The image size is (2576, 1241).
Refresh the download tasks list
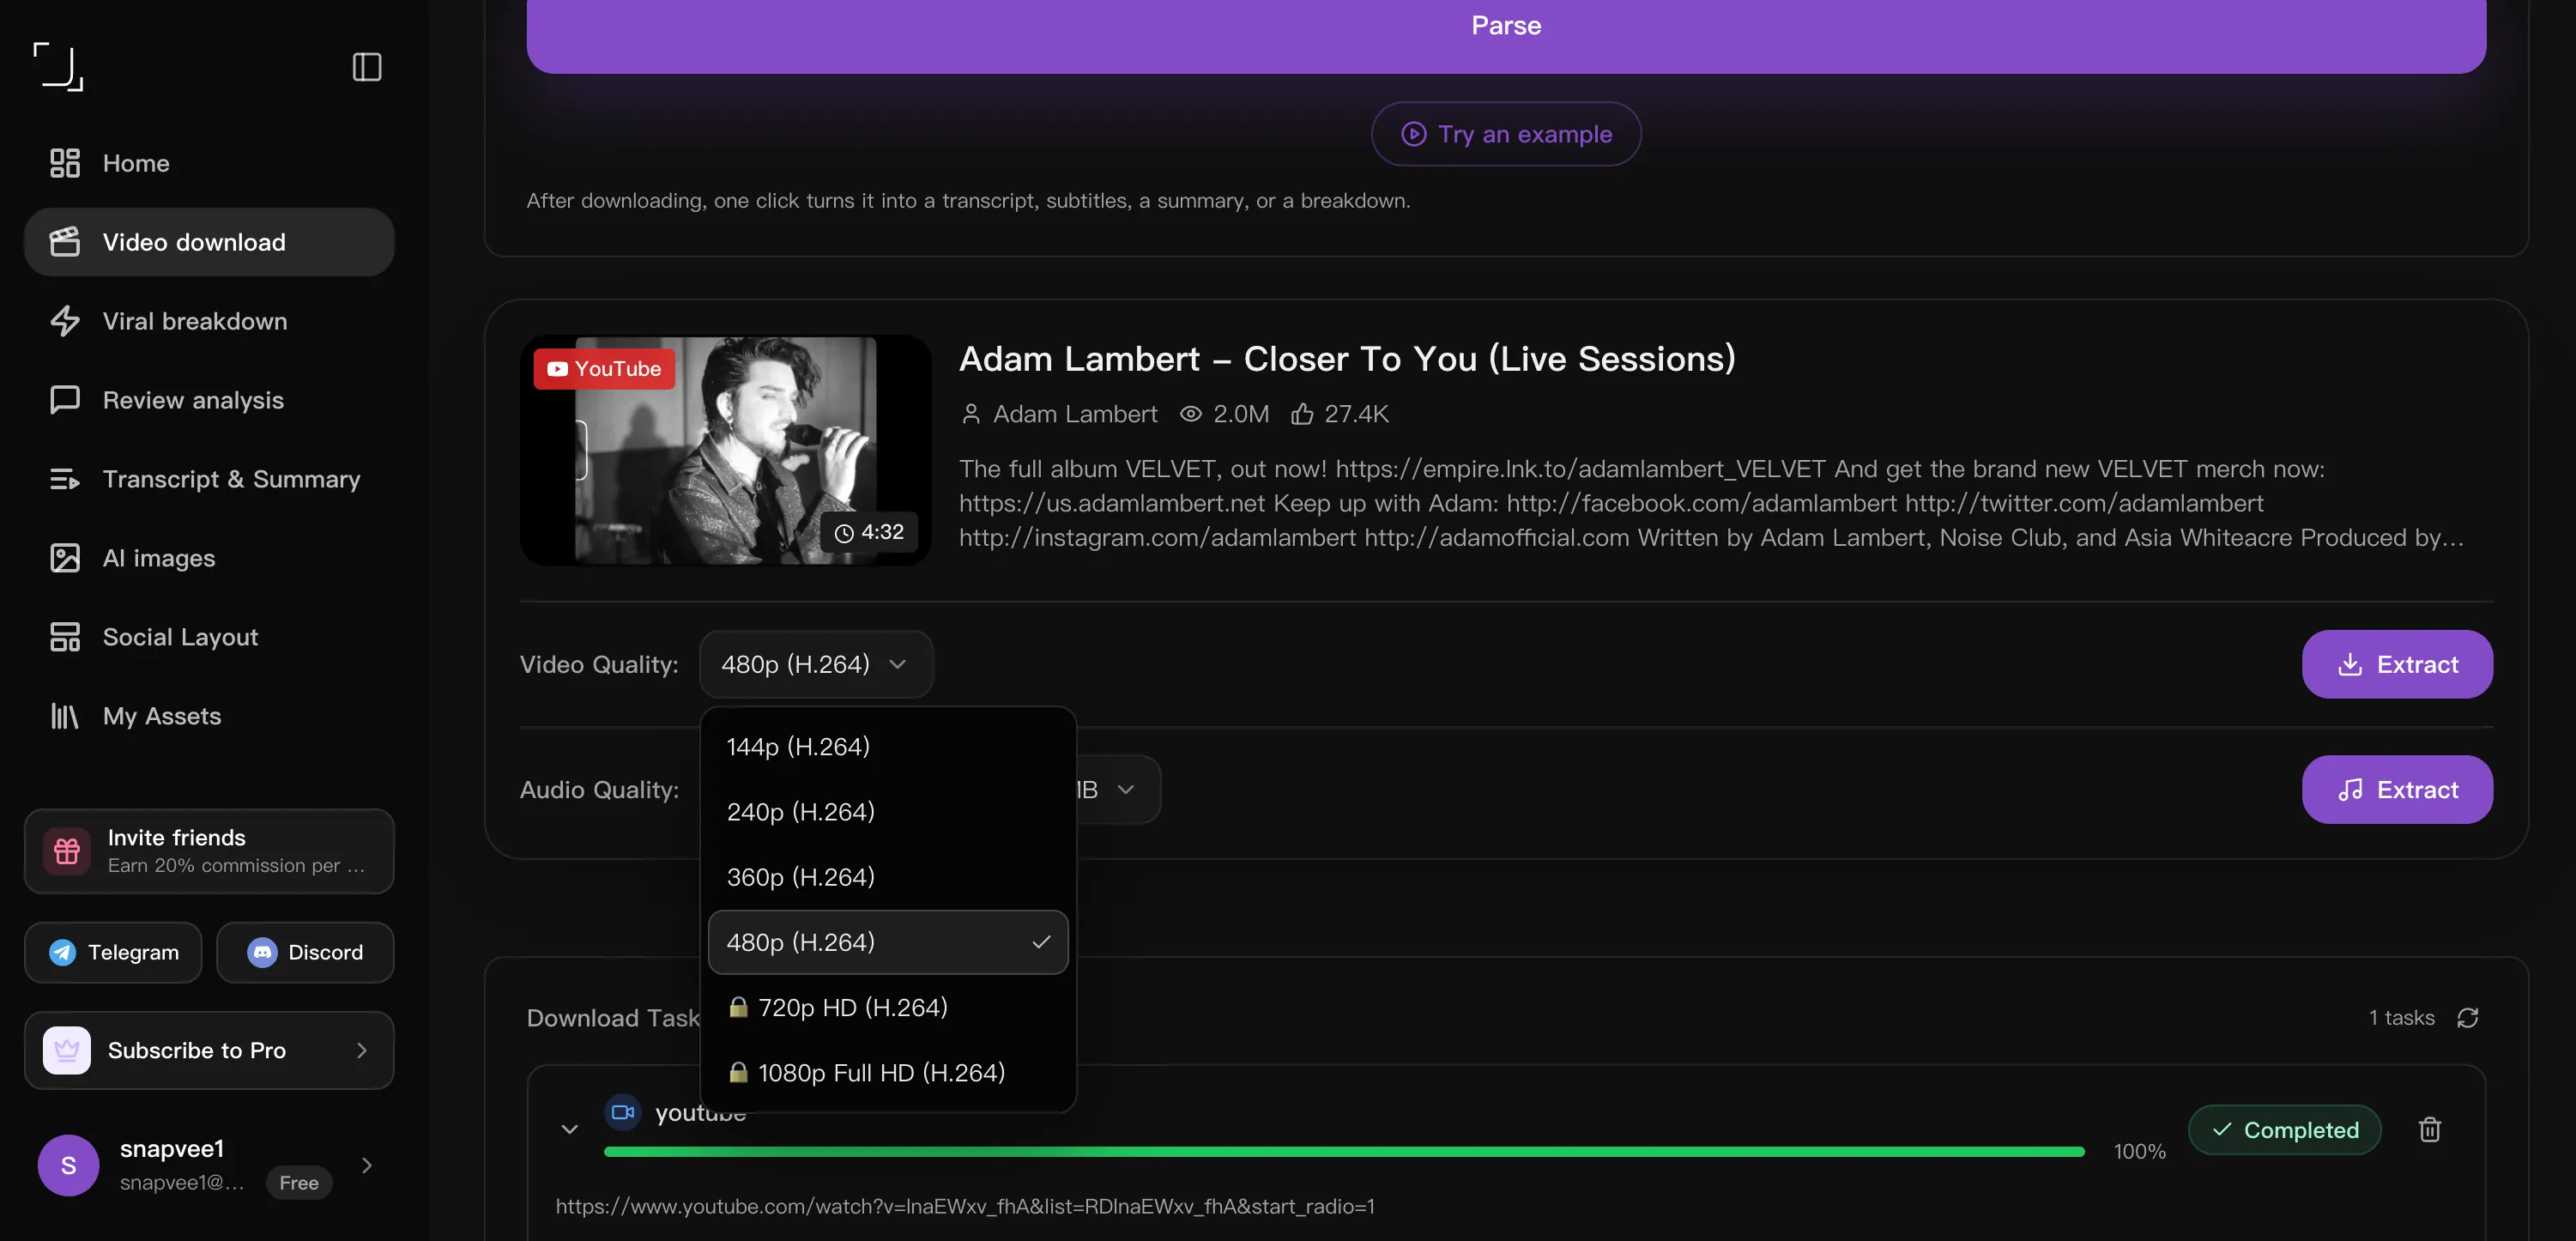pyautogui.click(x=2468, y=1018)
